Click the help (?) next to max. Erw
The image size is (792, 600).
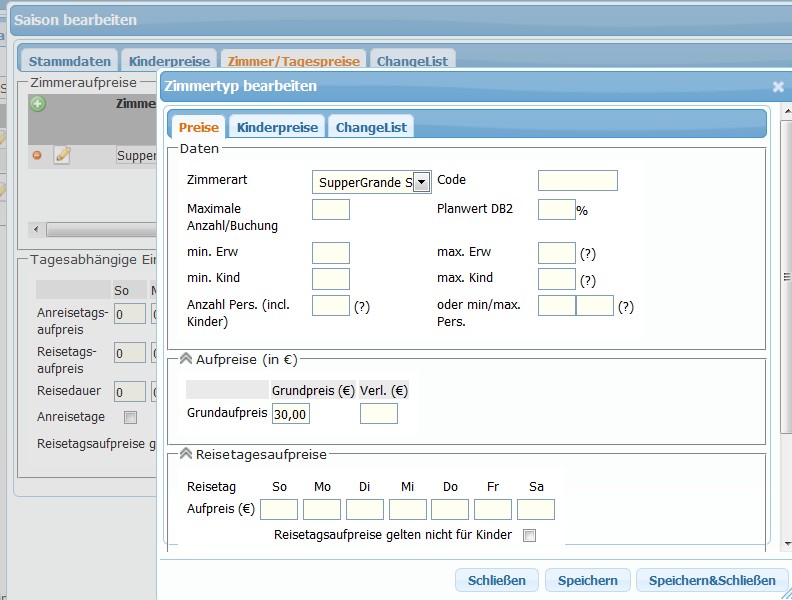[588, 254]
